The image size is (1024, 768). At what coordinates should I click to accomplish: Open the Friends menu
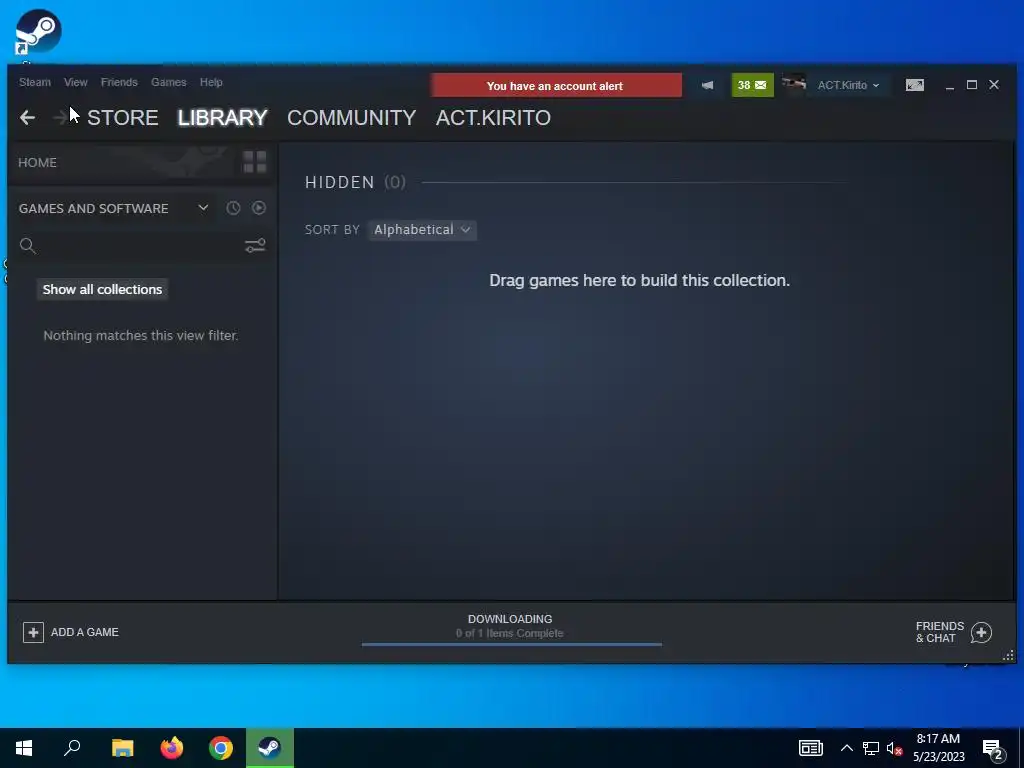119,82
